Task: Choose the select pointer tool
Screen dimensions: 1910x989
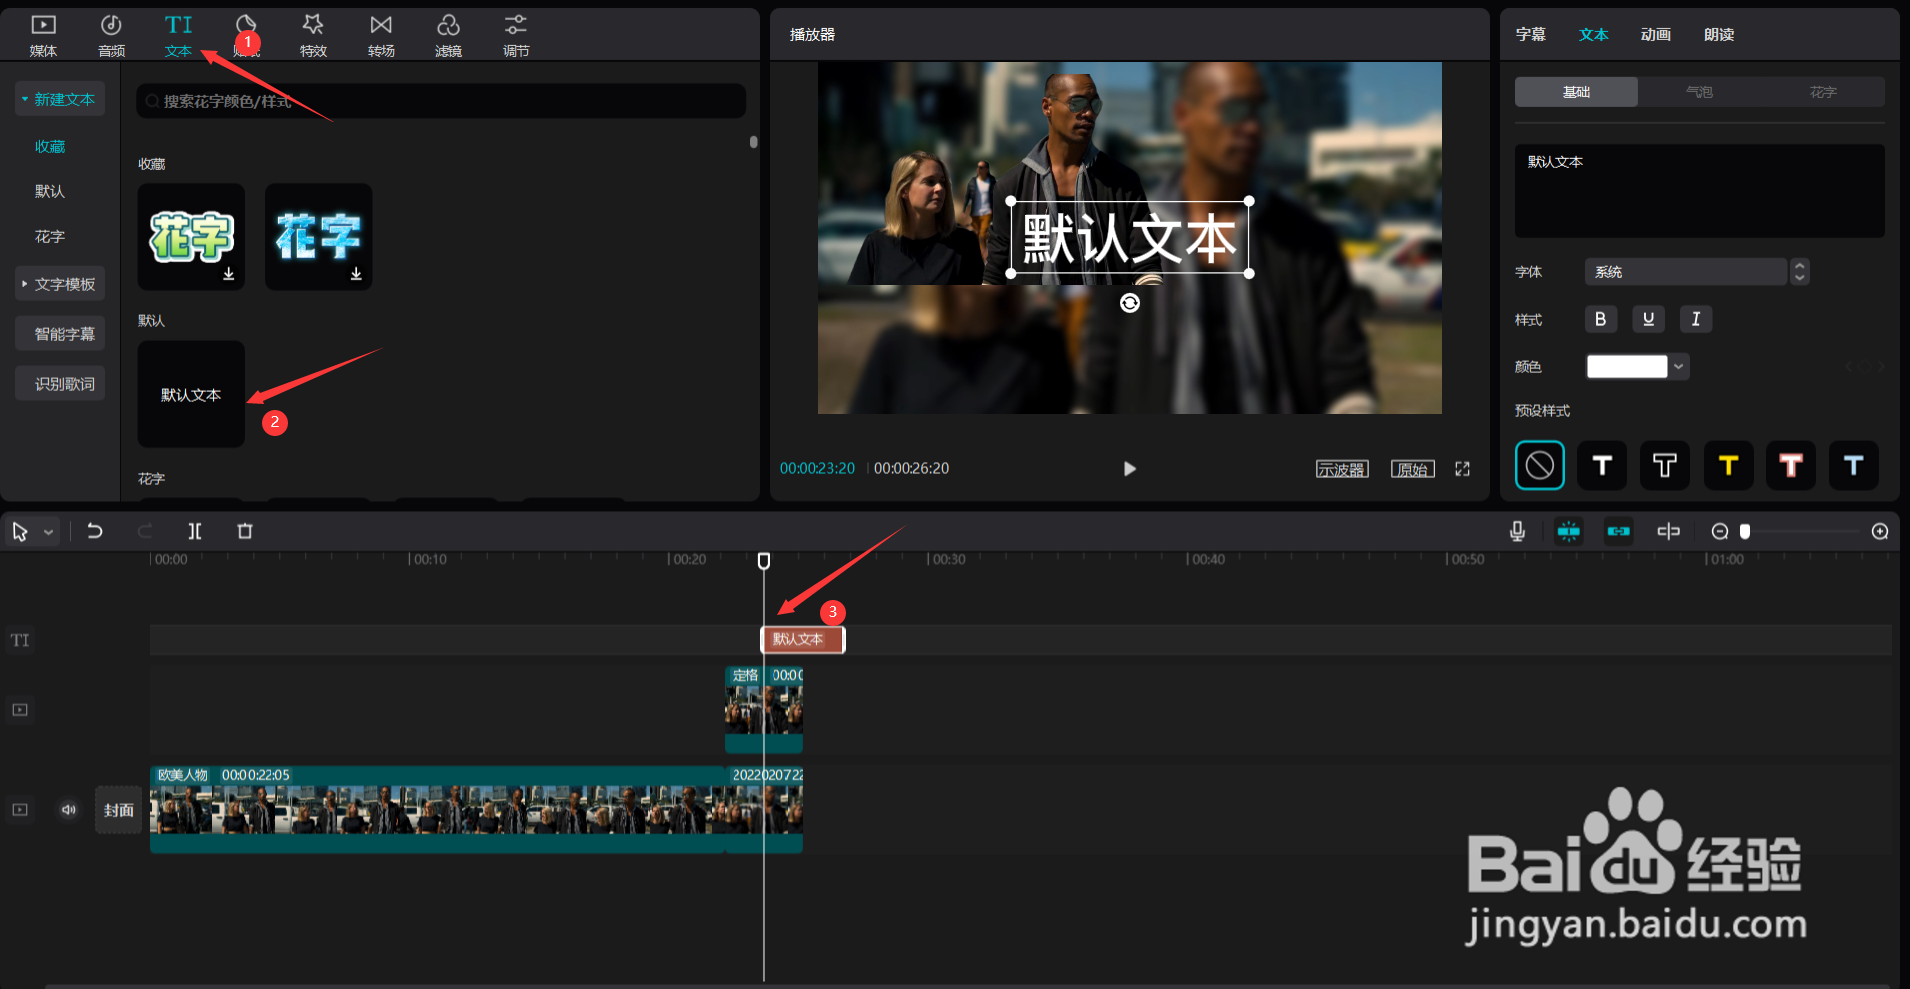Action: 20,532
